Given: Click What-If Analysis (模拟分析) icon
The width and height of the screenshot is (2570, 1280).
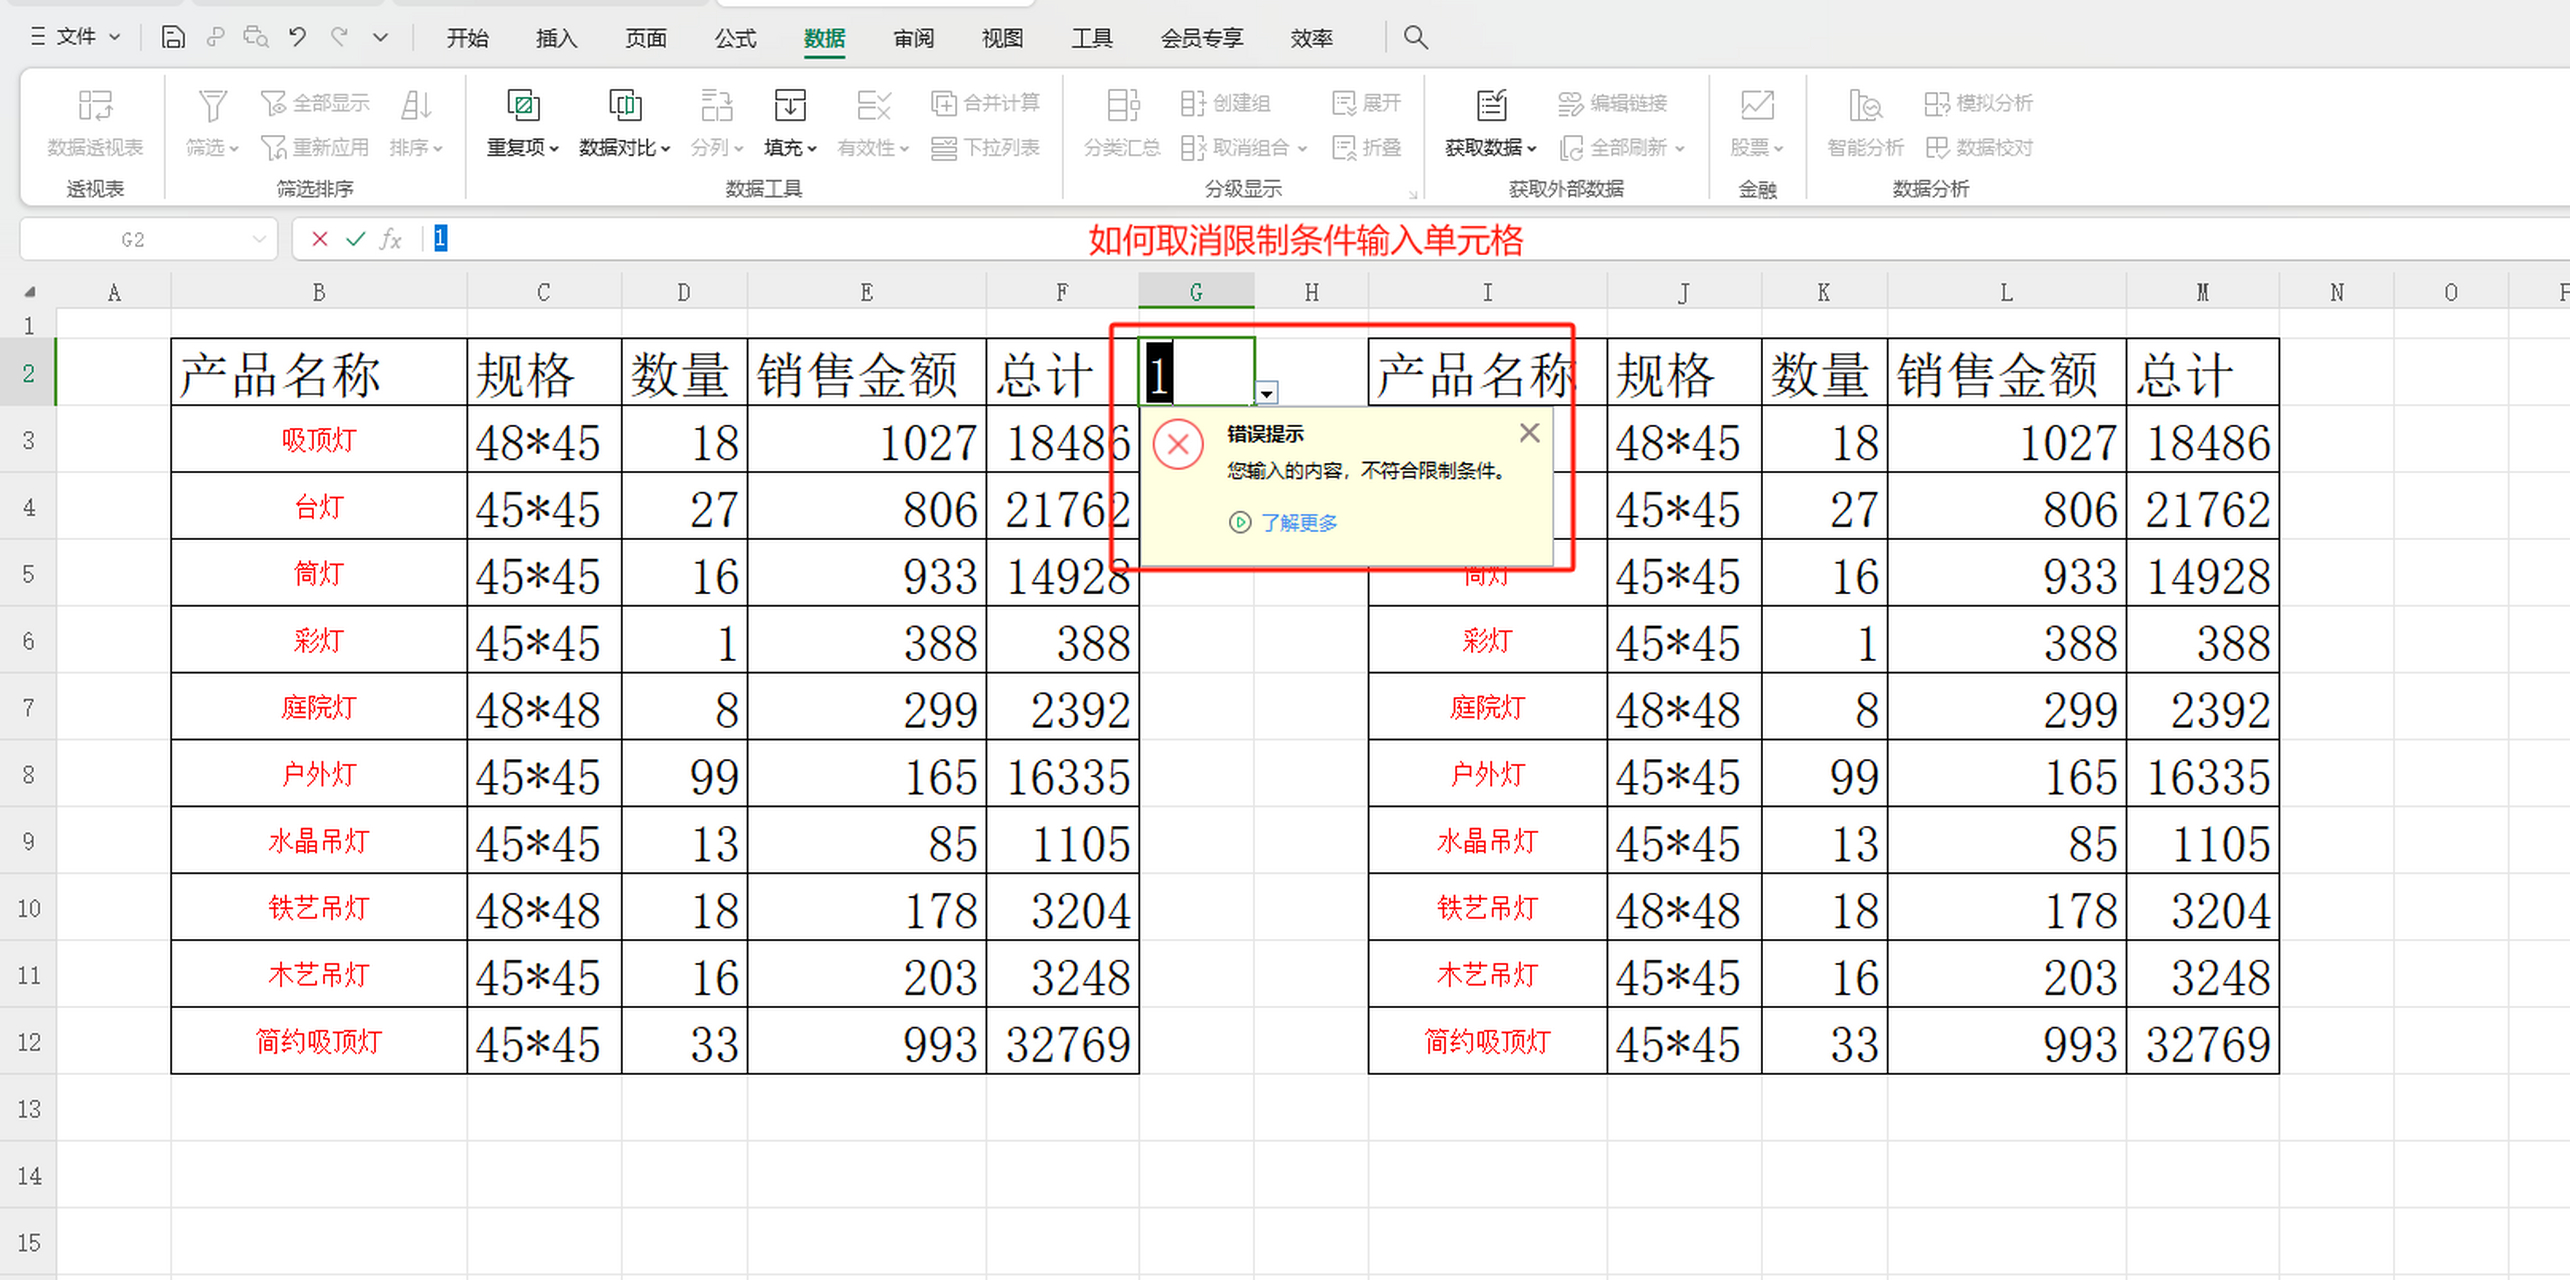Looking at the screenshot, I should 1979,103.
